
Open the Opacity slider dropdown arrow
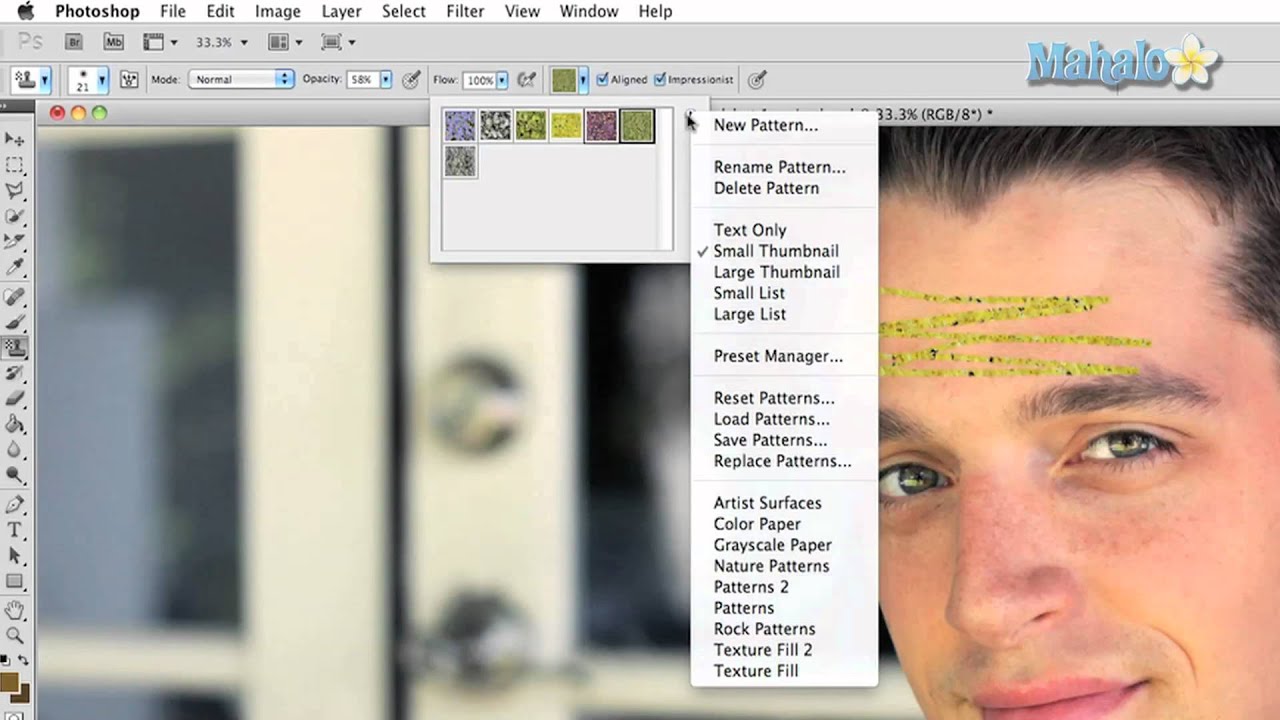pos(386,79)
